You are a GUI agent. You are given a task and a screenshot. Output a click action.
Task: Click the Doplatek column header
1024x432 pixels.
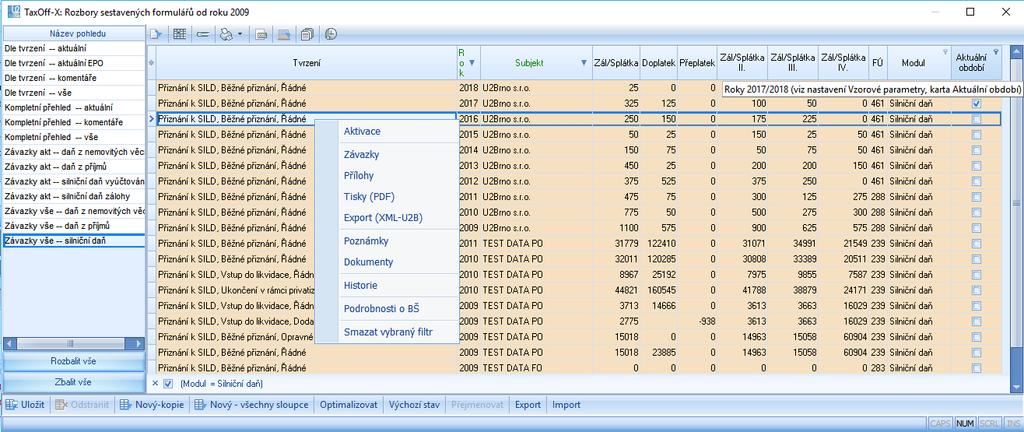point(658,63)
